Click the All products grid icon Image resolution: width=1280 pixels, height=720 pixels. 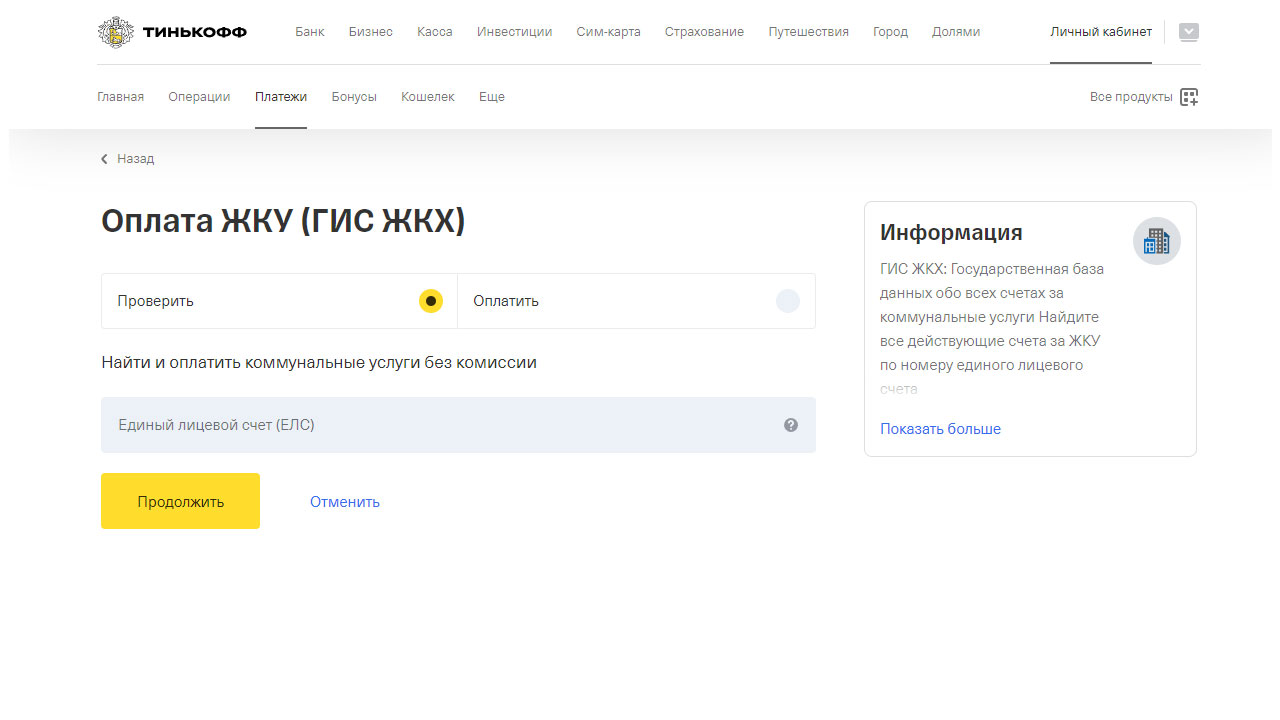(x=1189, y=97)
